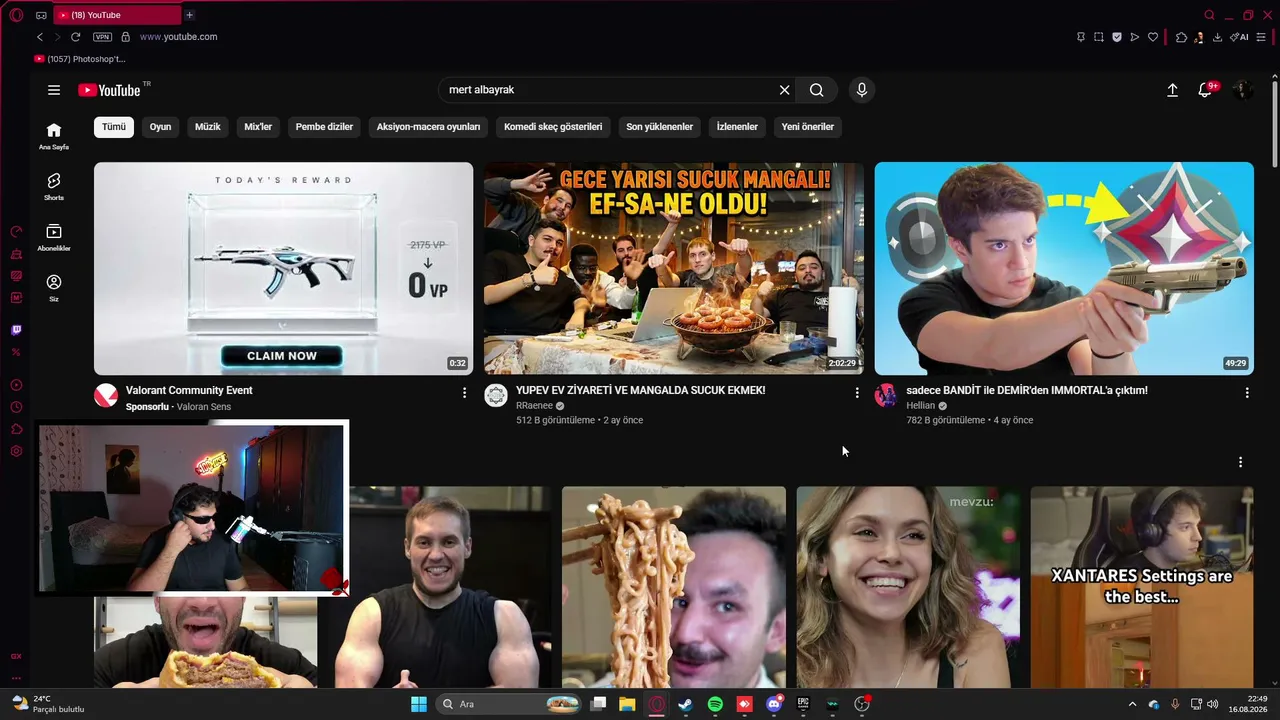This screenshot has width=1280, height=720.
Task: Visit the Hellian channel name
Action: [921, 406]
